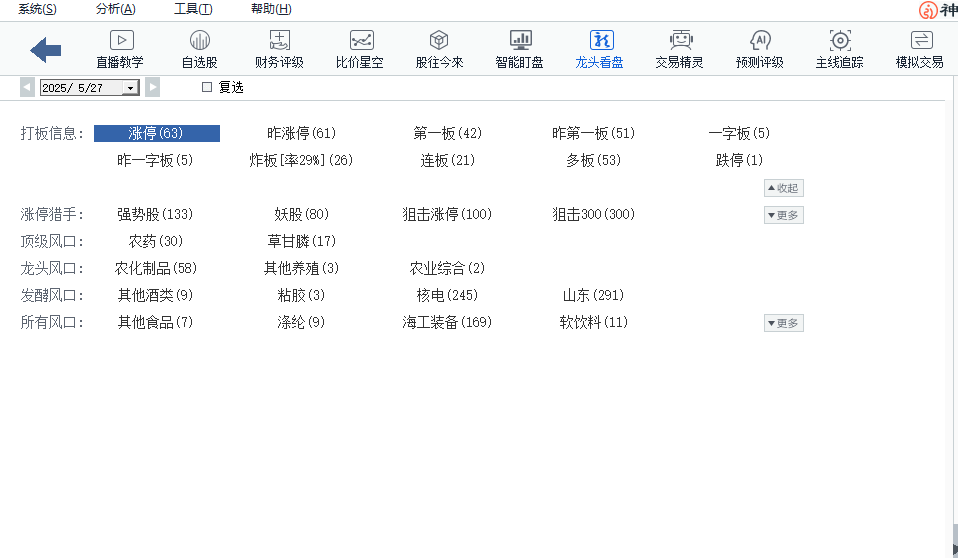This screenshot has width=958, height=558.
Task: Open 智能盯盘 smart monitoring icon
Action: pos(520,41)
